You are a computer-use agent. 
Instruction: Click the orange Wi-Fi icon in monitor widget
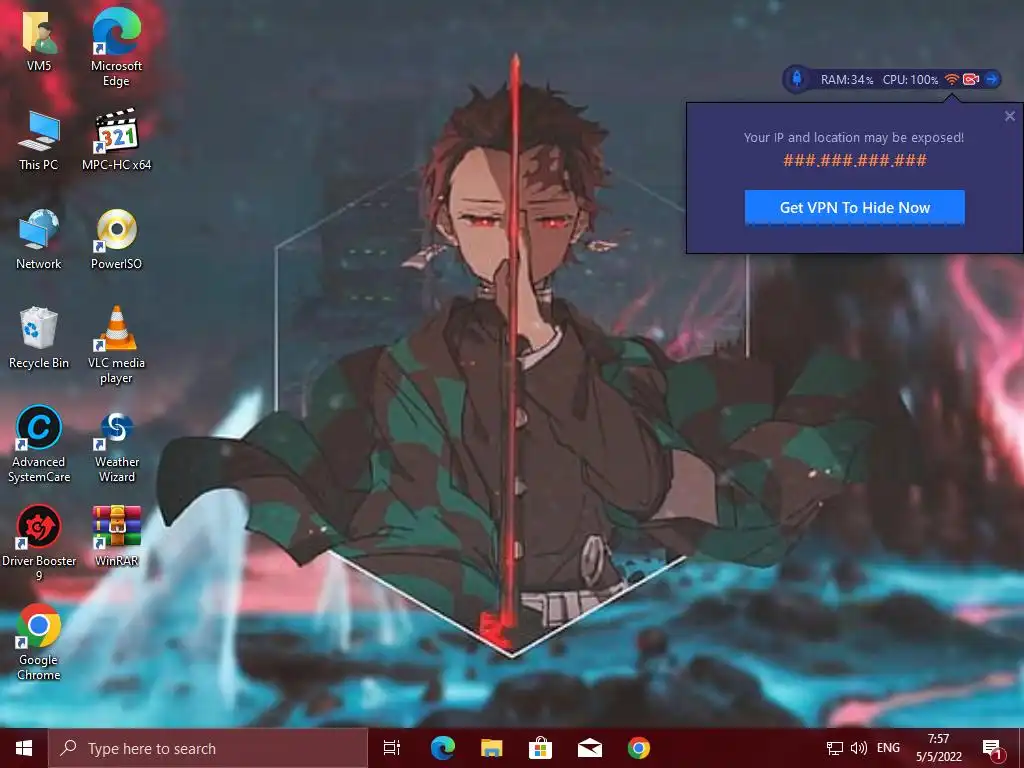click(952, 79)
